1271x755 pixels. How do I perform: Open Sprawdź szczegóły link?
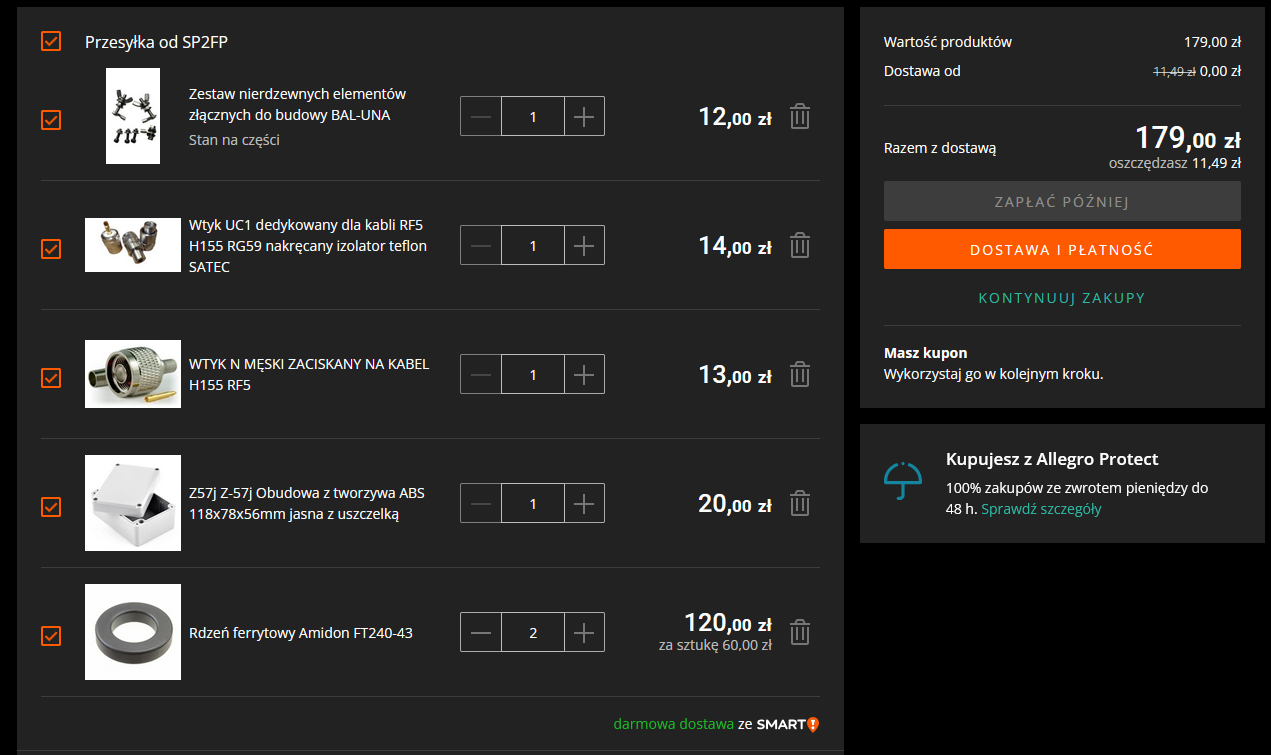pos(1041,509)
